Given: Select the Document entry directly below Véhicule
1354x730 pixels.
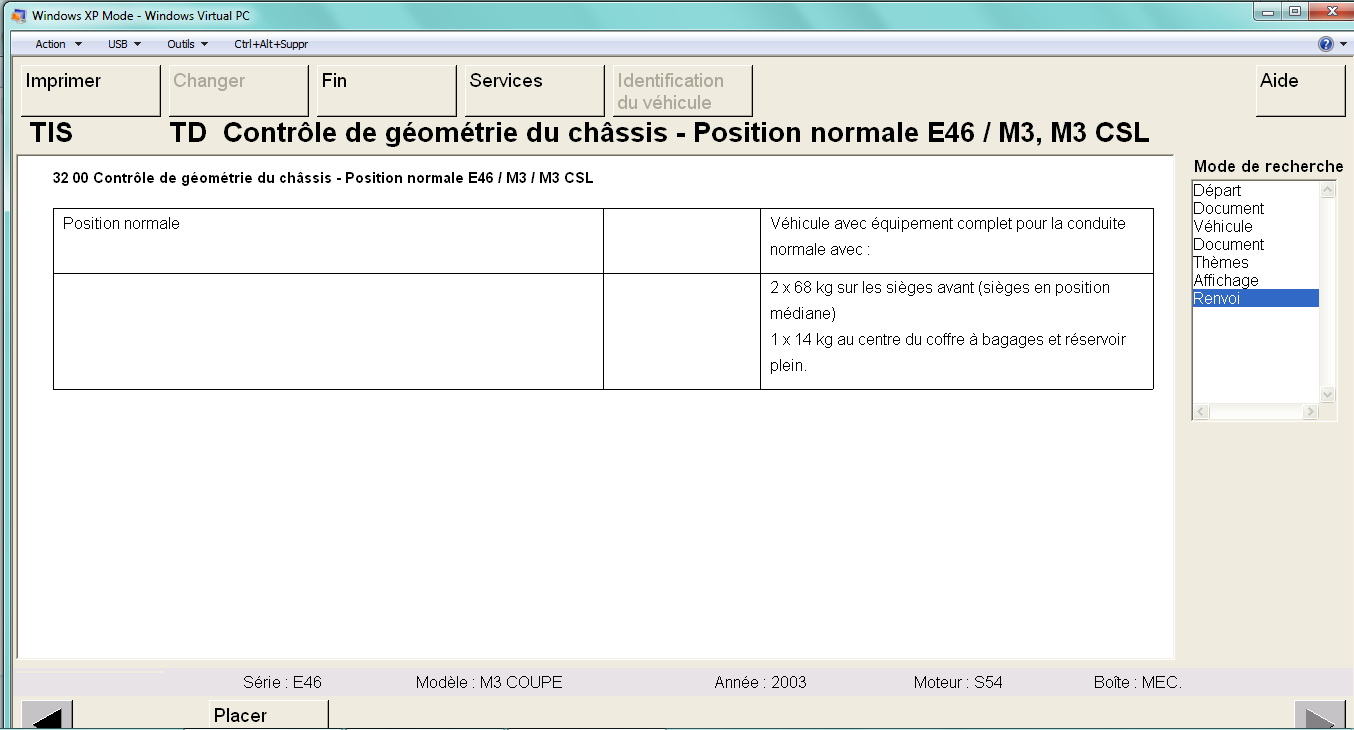Looking at the screenshot, I should coord(1256,244).
